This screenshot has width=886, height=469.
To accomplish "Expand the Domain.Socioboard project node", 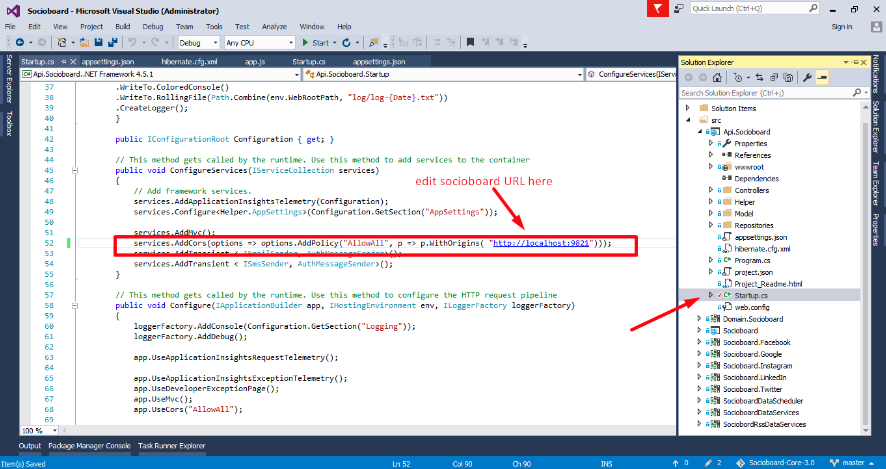I will point(700,319).
